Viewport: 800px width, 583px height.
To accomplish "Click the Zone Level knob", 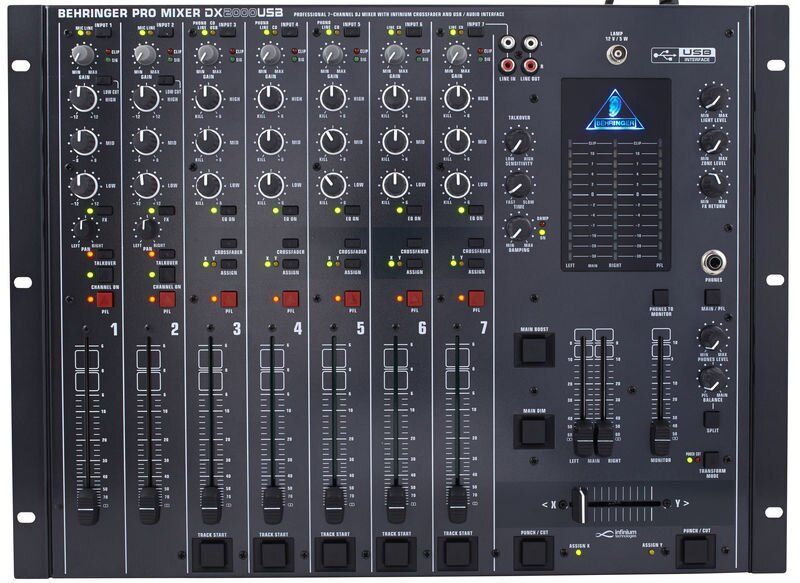I will point(713,142).
